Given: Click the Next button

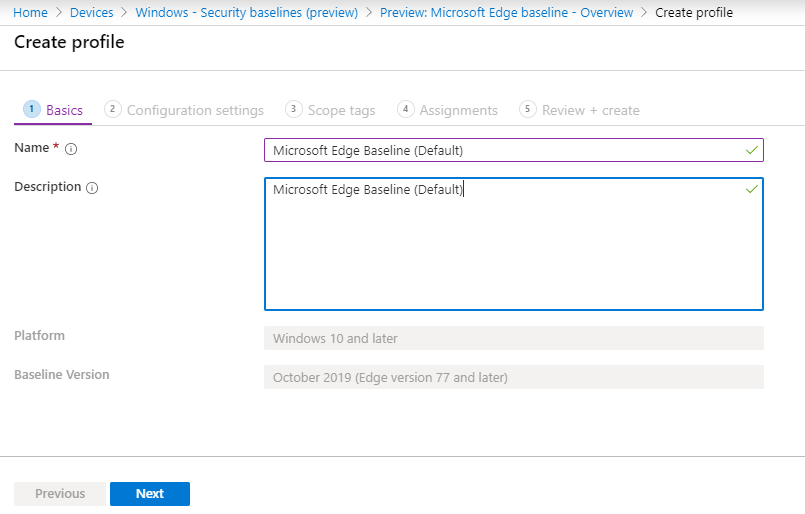Looking at the screenshot, I should [150, 493].
